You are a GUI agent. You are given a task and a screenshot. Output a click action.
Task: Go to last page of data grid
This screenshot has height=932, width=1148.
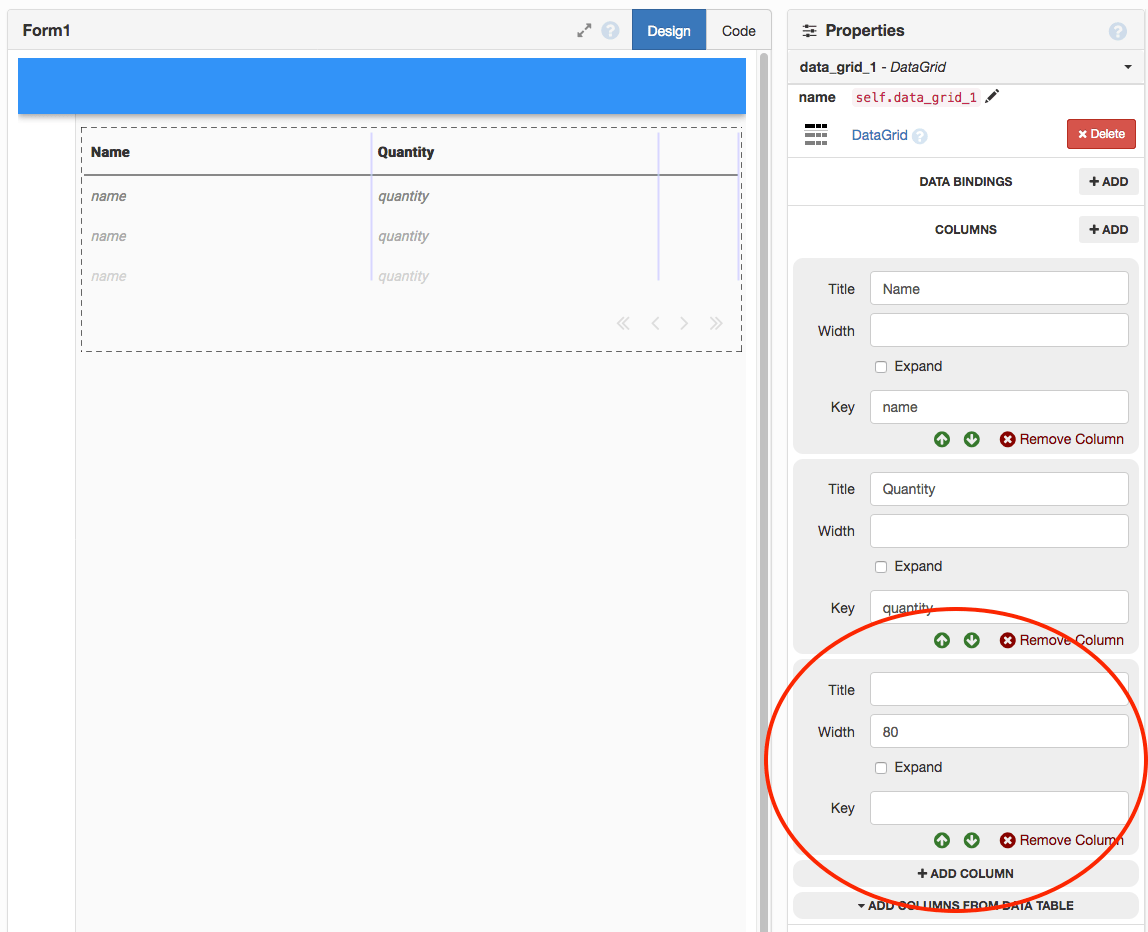[x=716, y=324]
